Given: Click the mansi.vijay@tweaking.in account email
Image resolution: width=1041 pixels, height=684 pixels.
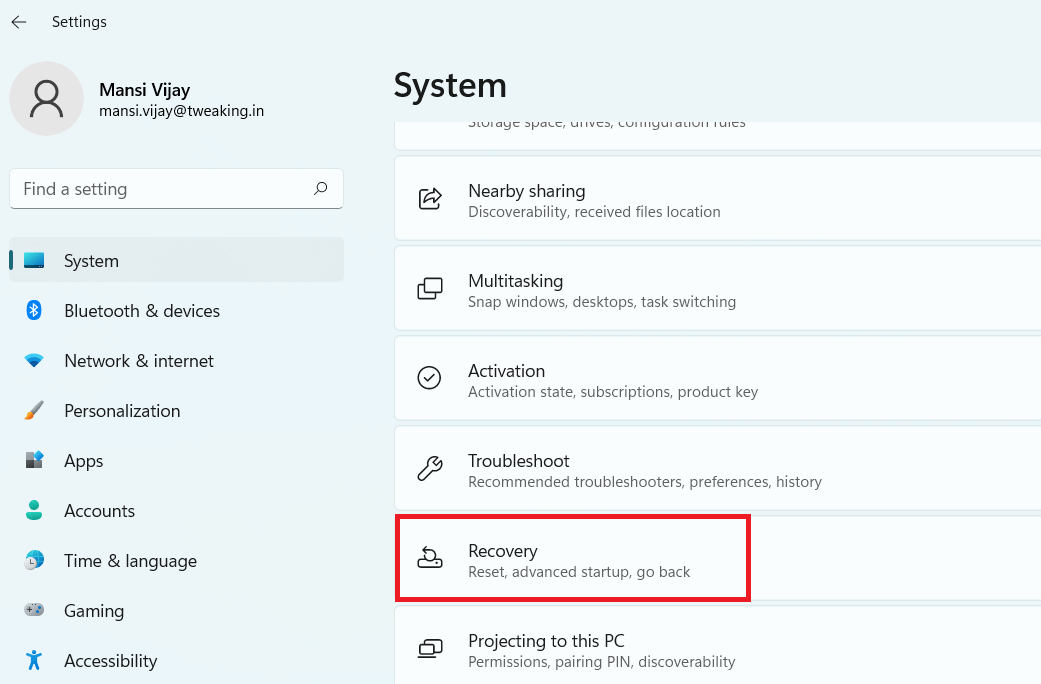Looking at the screenshot, I should click(181, 111).
